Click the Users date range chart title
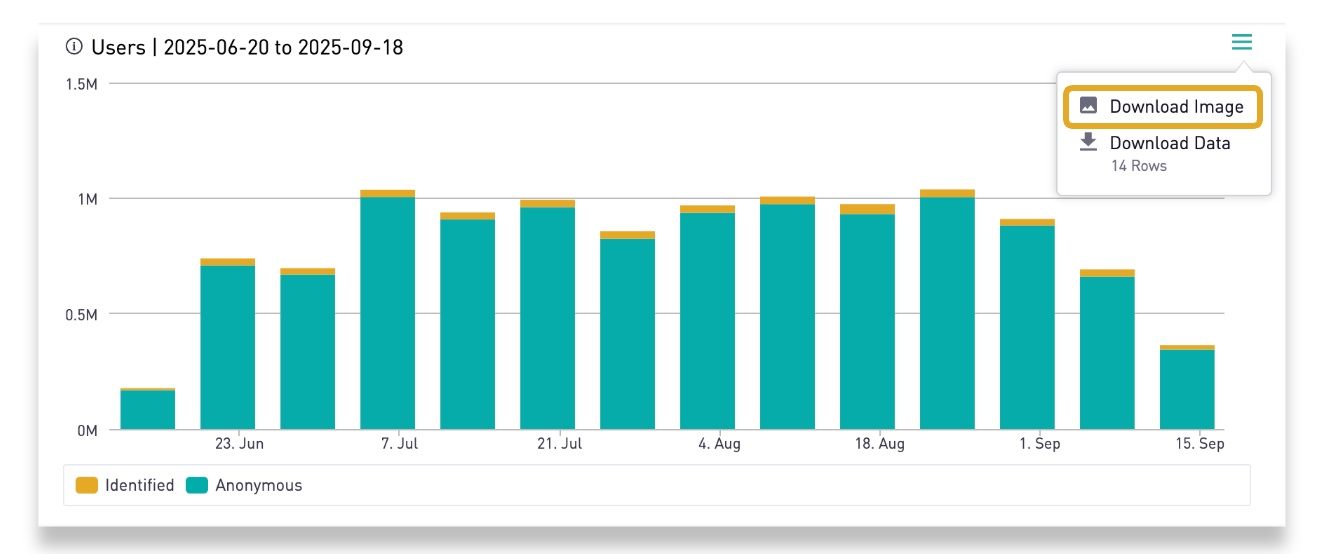Screen dimensions: 1322x554 coord(247,47)
